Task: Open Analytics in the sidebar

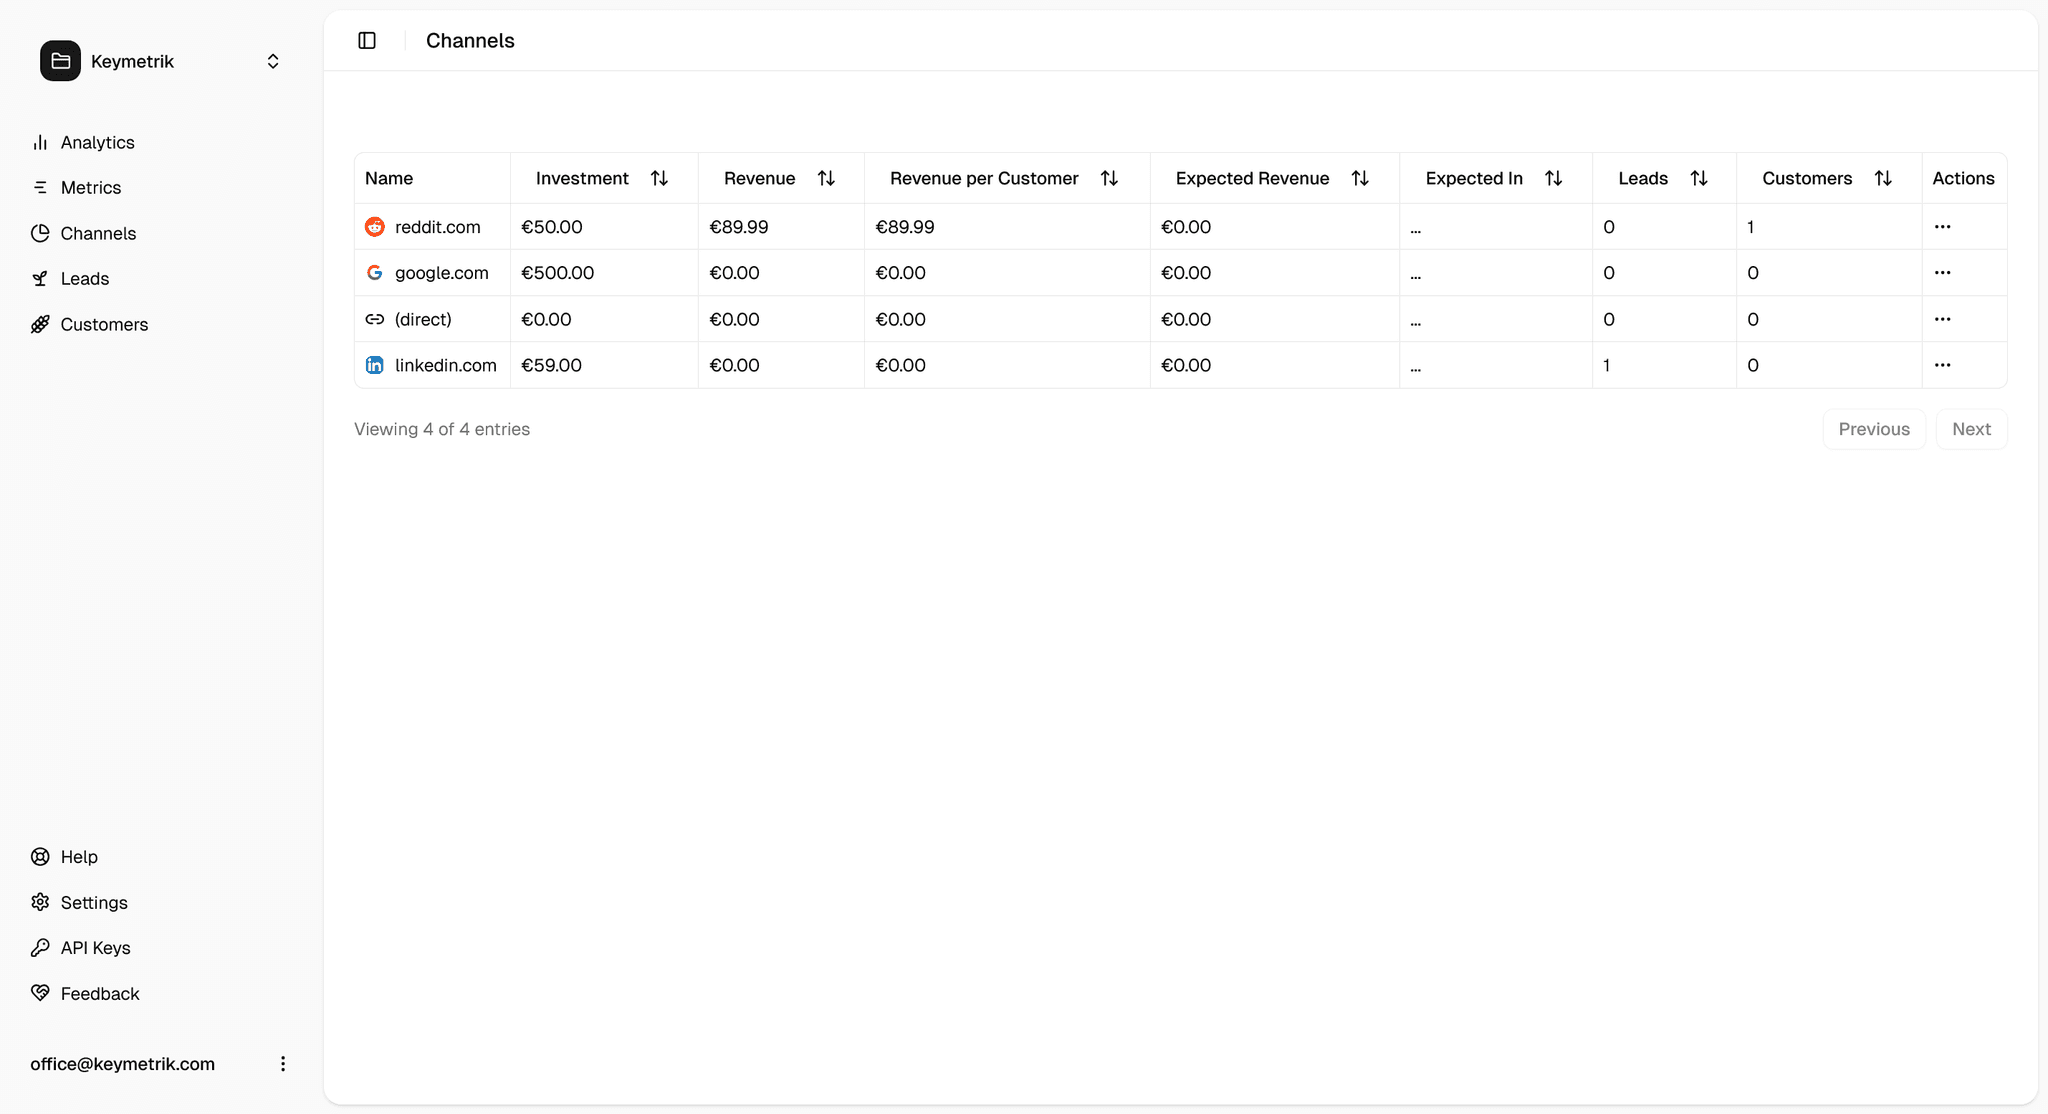Action: (x=97, y=142)
